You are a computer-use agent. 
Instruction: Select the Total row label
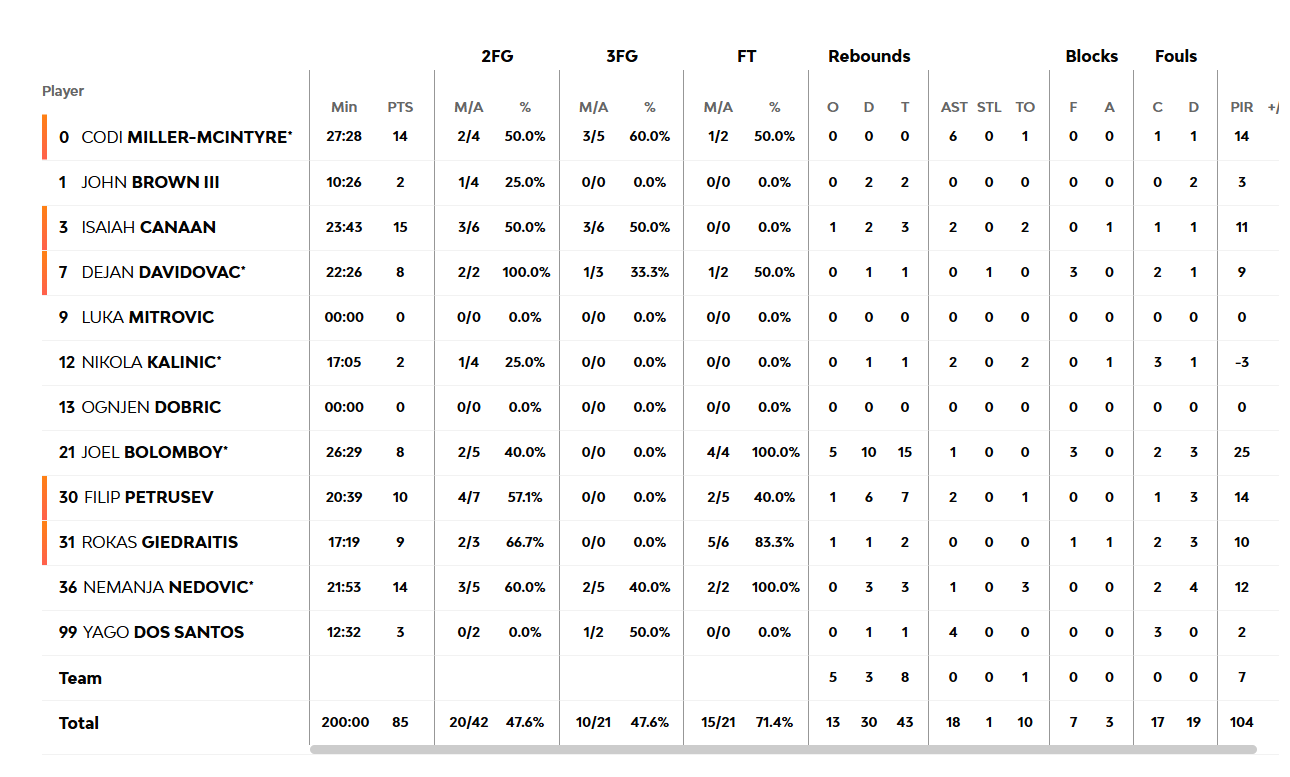pyautogui.click(x=79, y=723)
